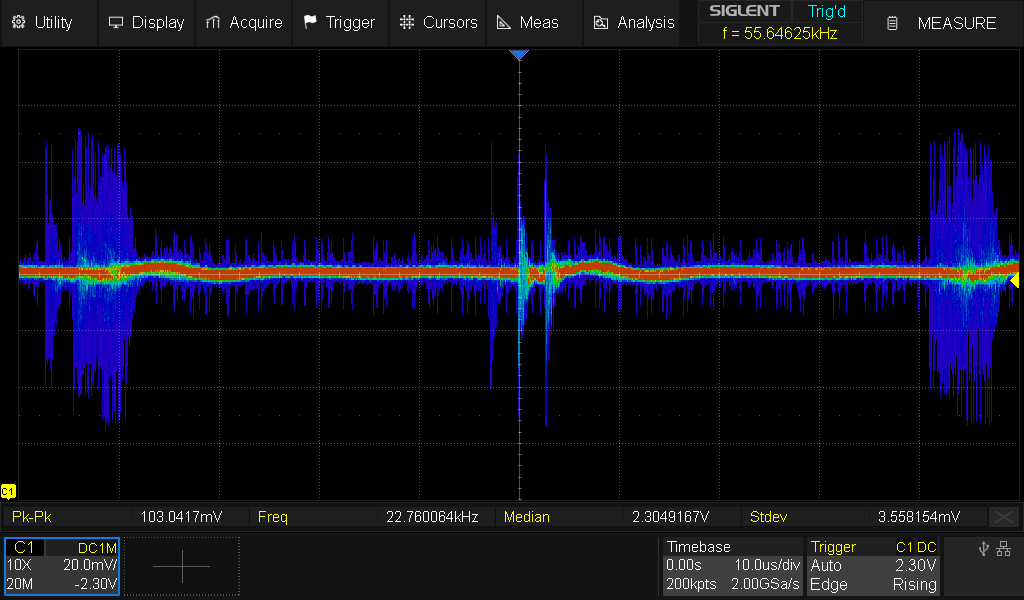The height and width of the screenshot is (600, 1024).
Task: Open the Timebase settings box
Action: coord(732,566)
